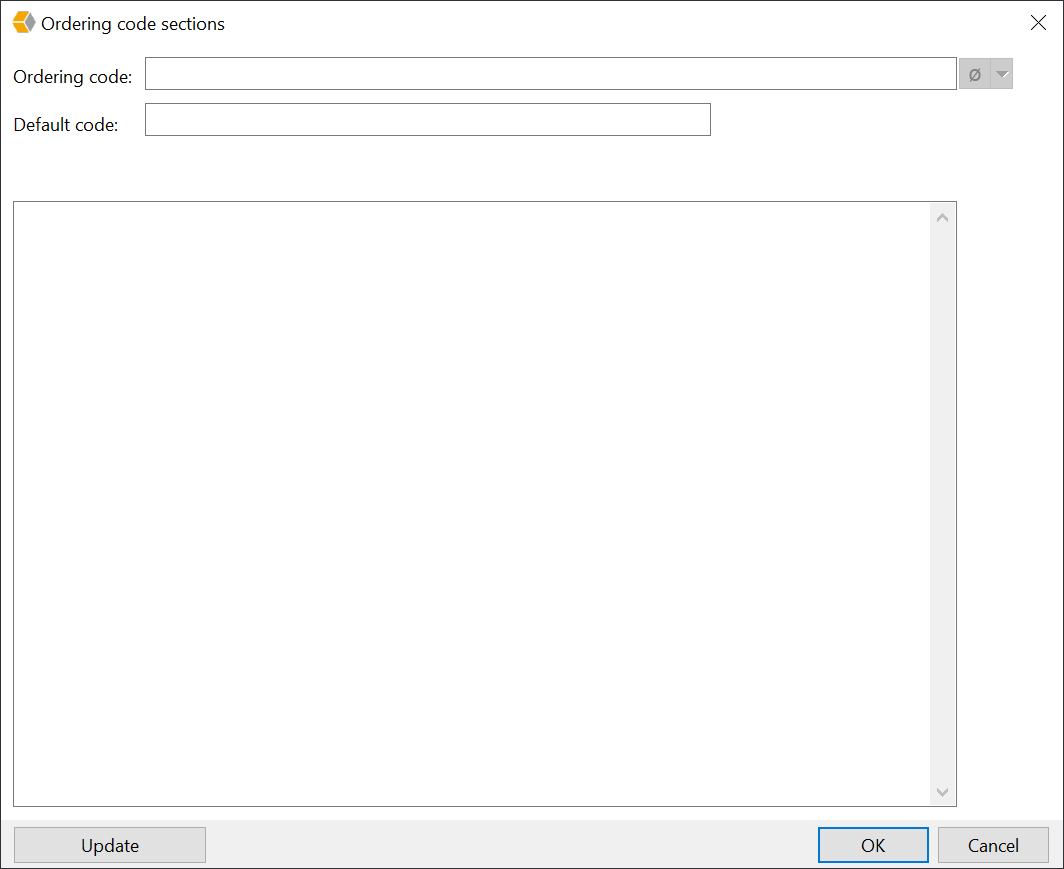This screenshot has width=1064, height=869.
Task: Click the Default code text box
Action: (x=427, y=119)
